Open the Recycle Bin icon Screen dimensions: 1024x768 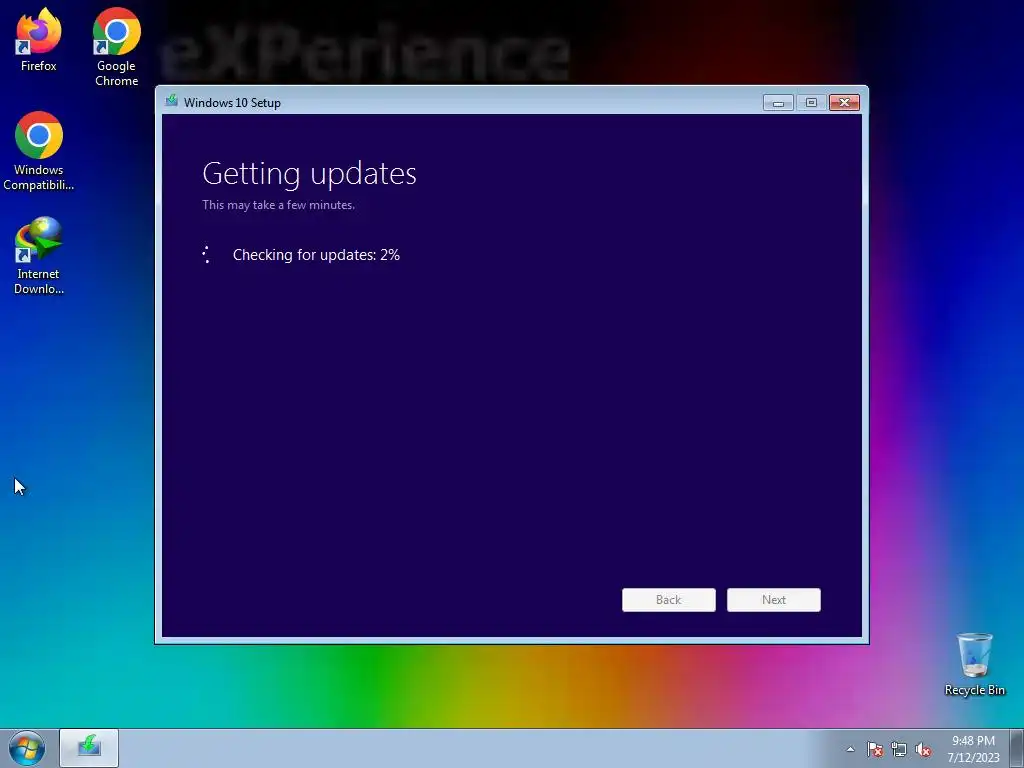[974, 664]
